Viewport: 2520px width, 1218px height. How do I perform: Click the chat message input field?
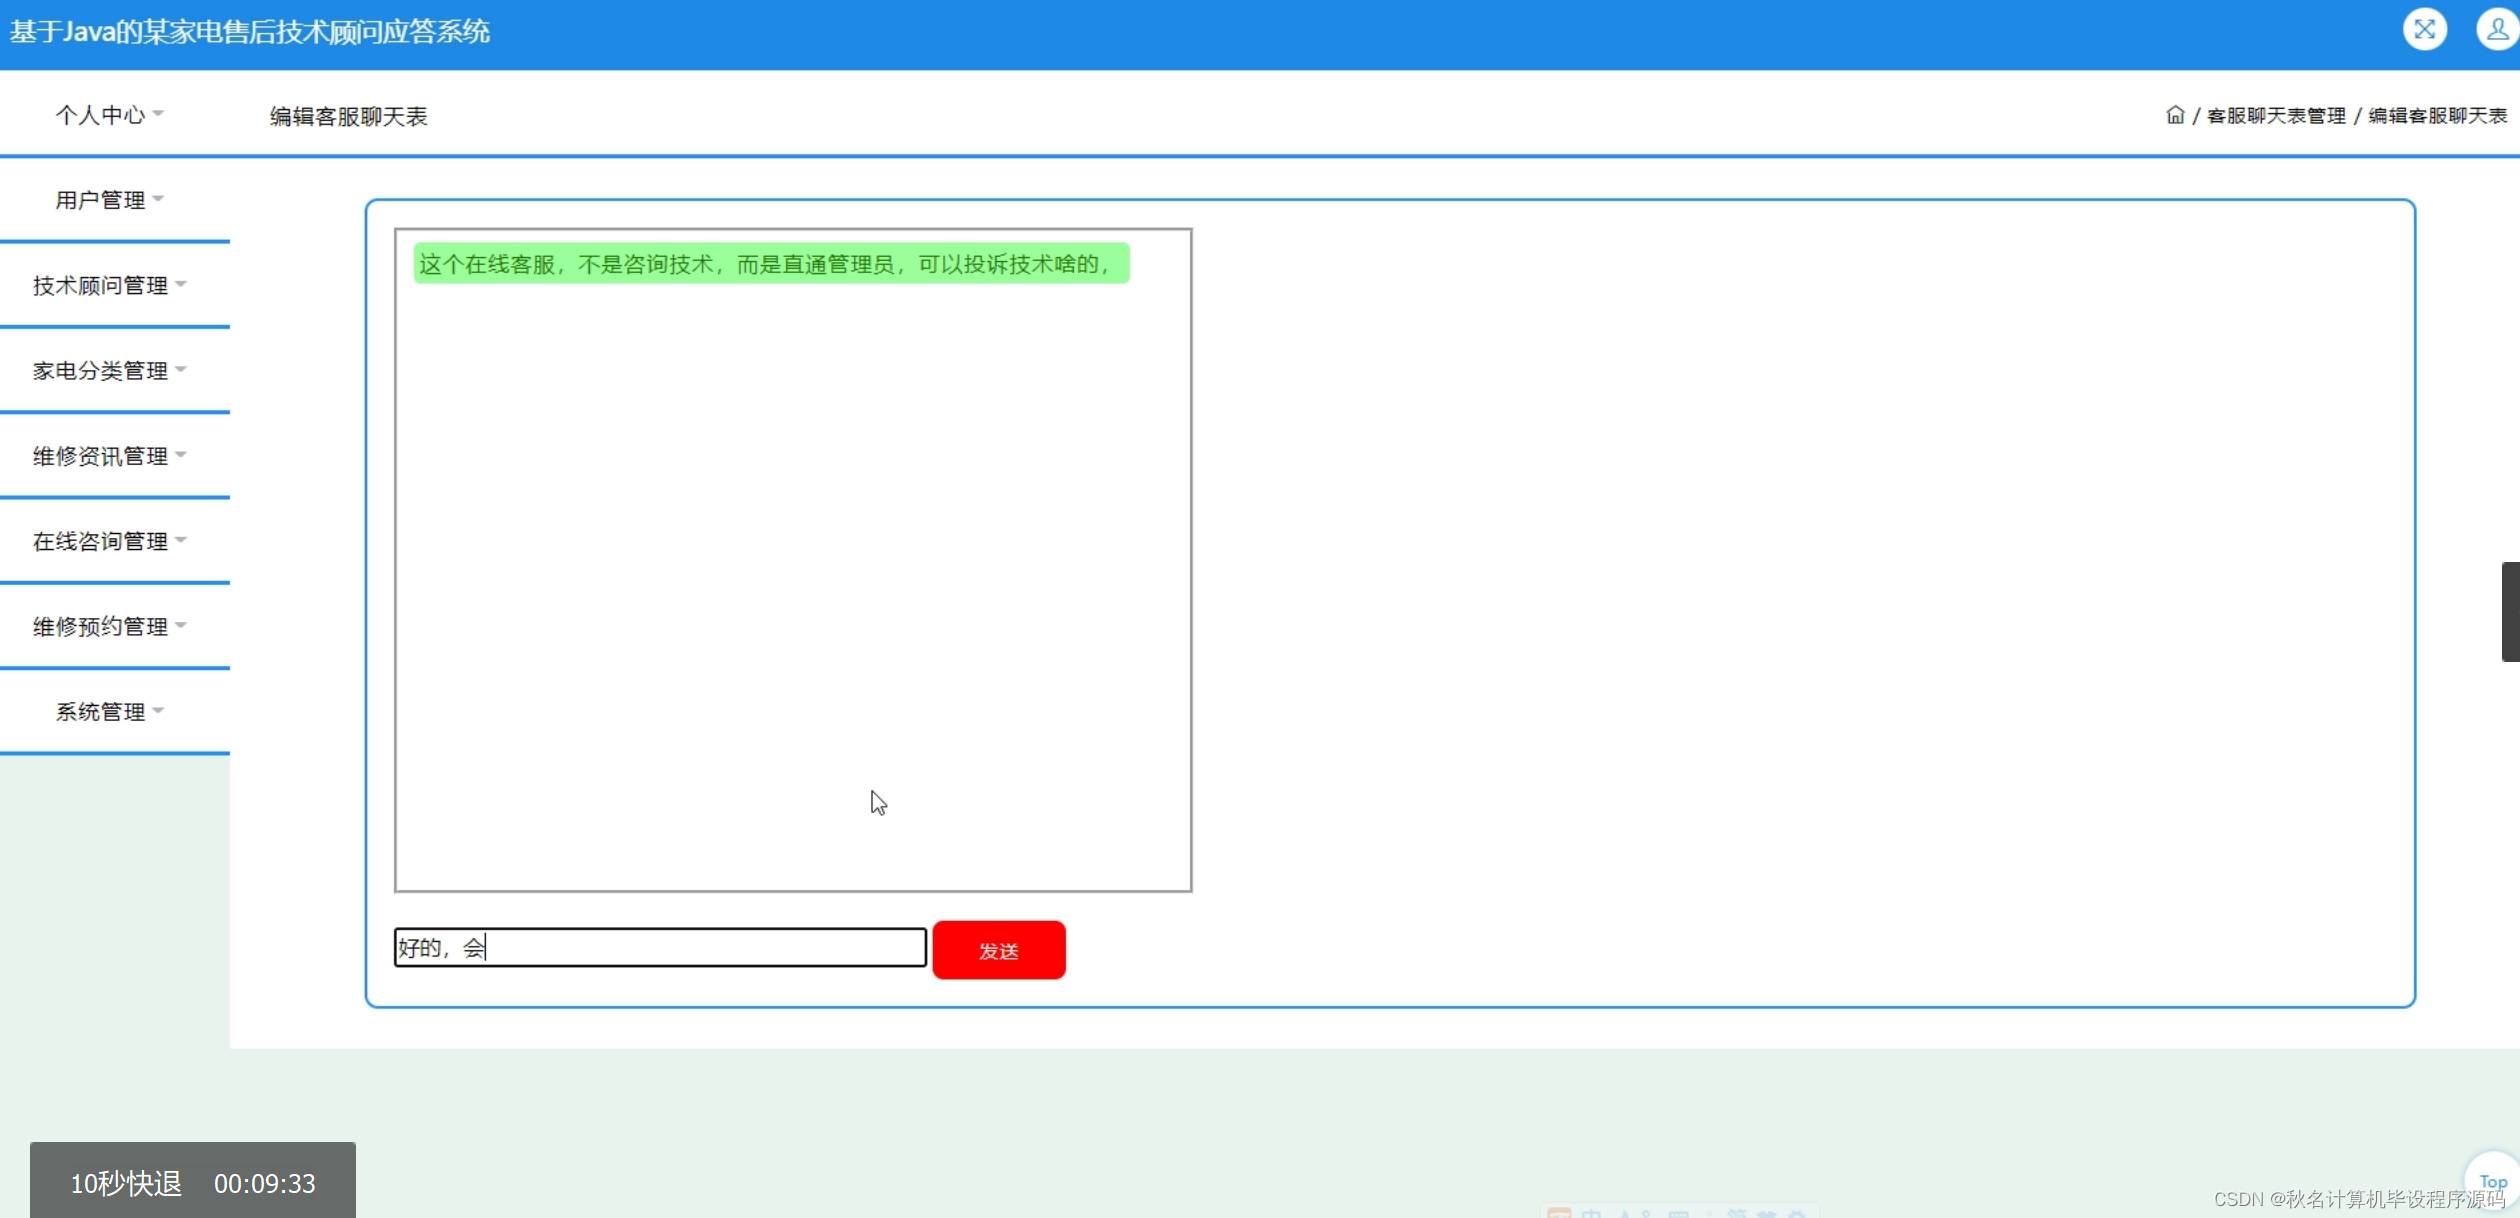[x=660, y=947]
